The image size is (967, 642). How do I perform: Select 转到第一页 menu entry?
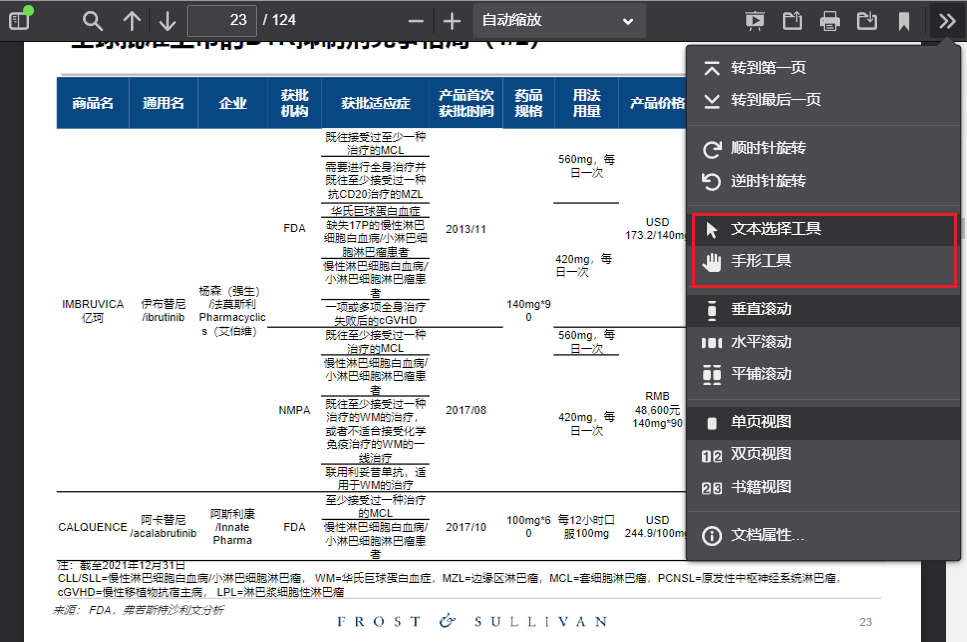(823, 68)
